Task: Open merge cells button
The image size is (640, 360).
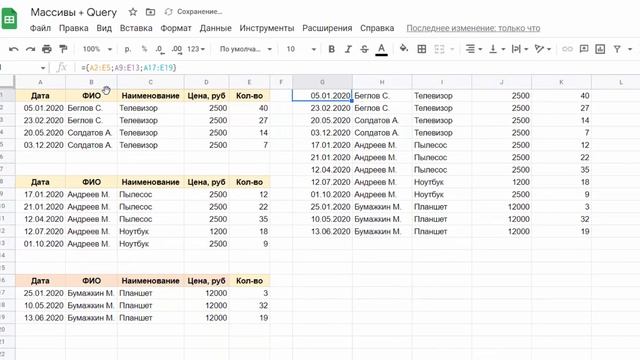Action: pos(439,49)
